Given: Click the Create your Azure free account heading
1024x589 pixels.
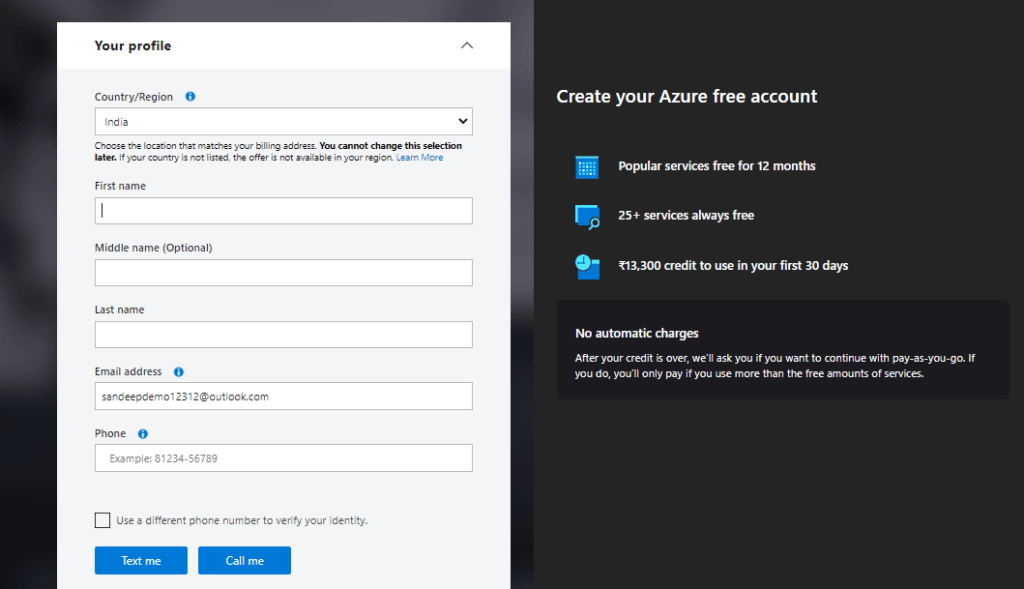Looking at the screenshot, I should [x=686, y=97].
